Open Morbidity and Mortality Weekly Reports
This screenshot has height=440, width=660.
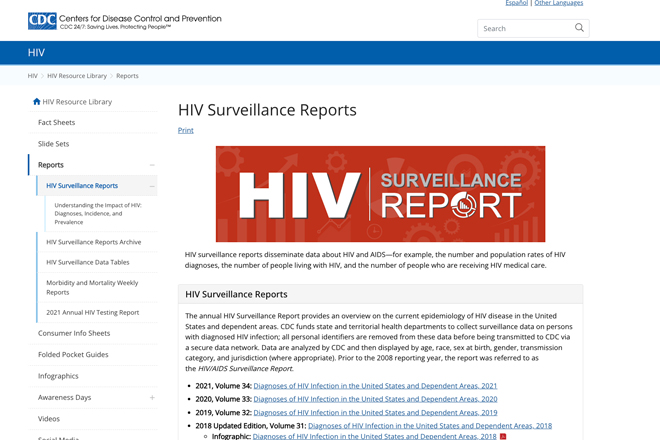pyautogui.click(x=92, y=288)
